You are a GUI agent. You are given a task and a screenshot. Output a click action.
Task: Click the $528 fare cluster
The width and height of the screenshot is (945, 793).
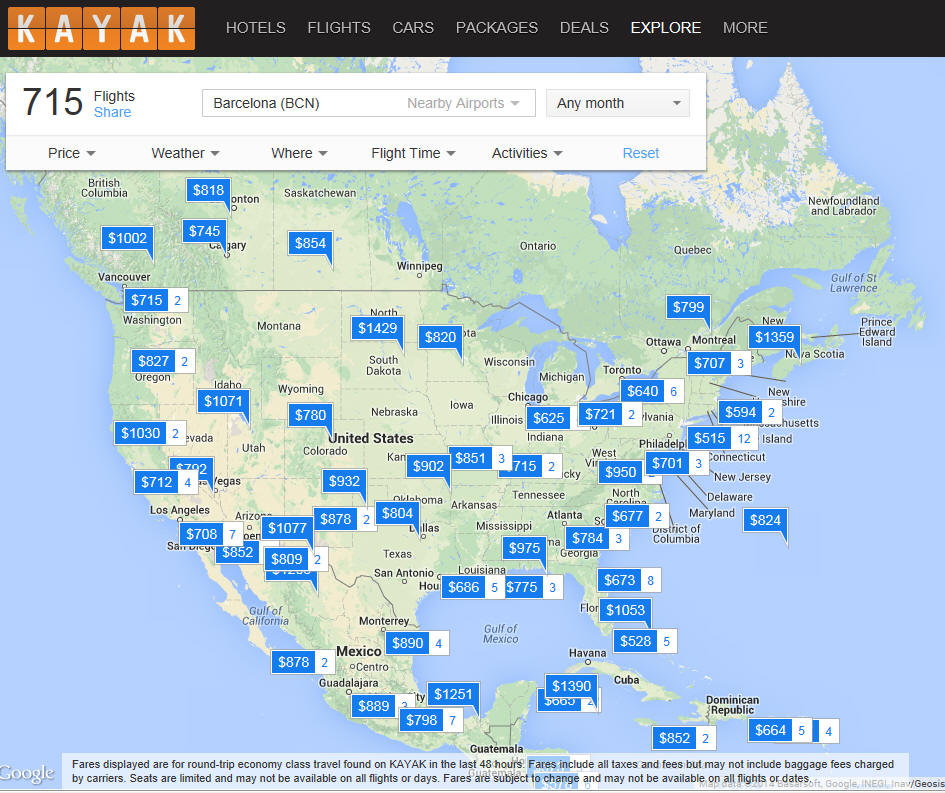click(645, 641)
